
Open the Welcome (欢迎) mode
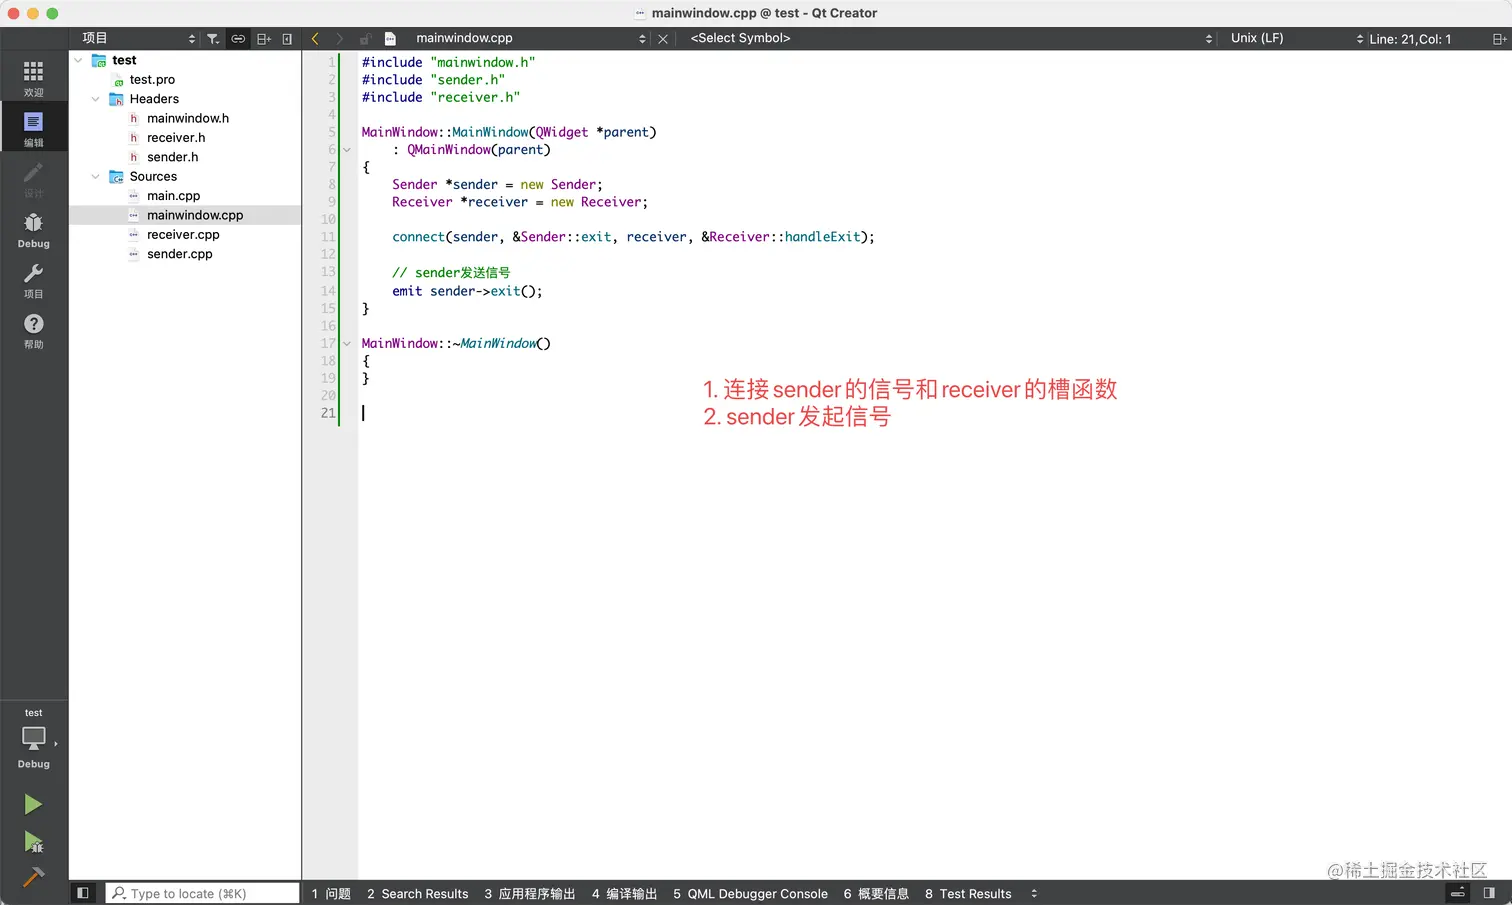click(x=34, y=79)
